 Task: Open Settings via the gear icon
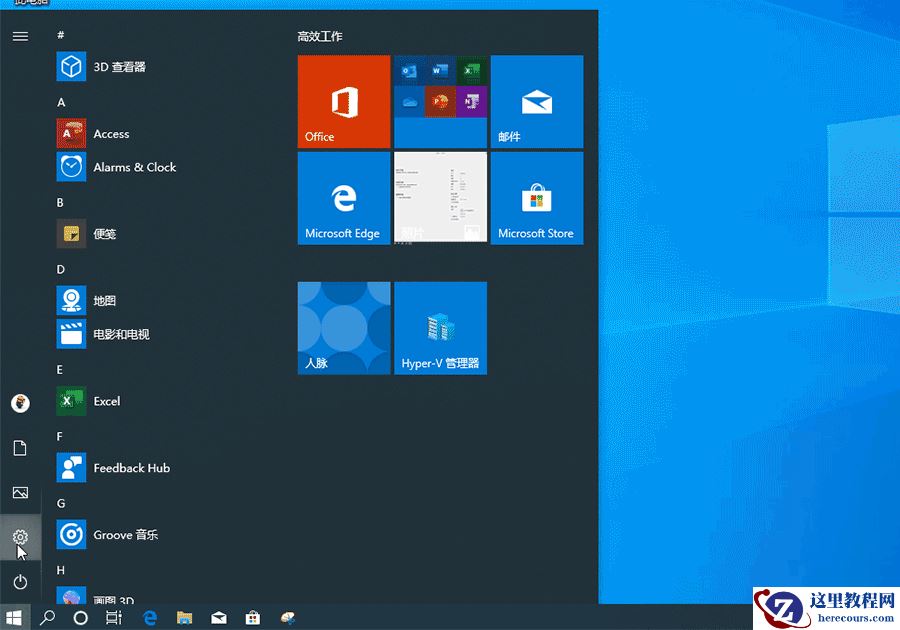pyautogui.click(x=20, y=537)
